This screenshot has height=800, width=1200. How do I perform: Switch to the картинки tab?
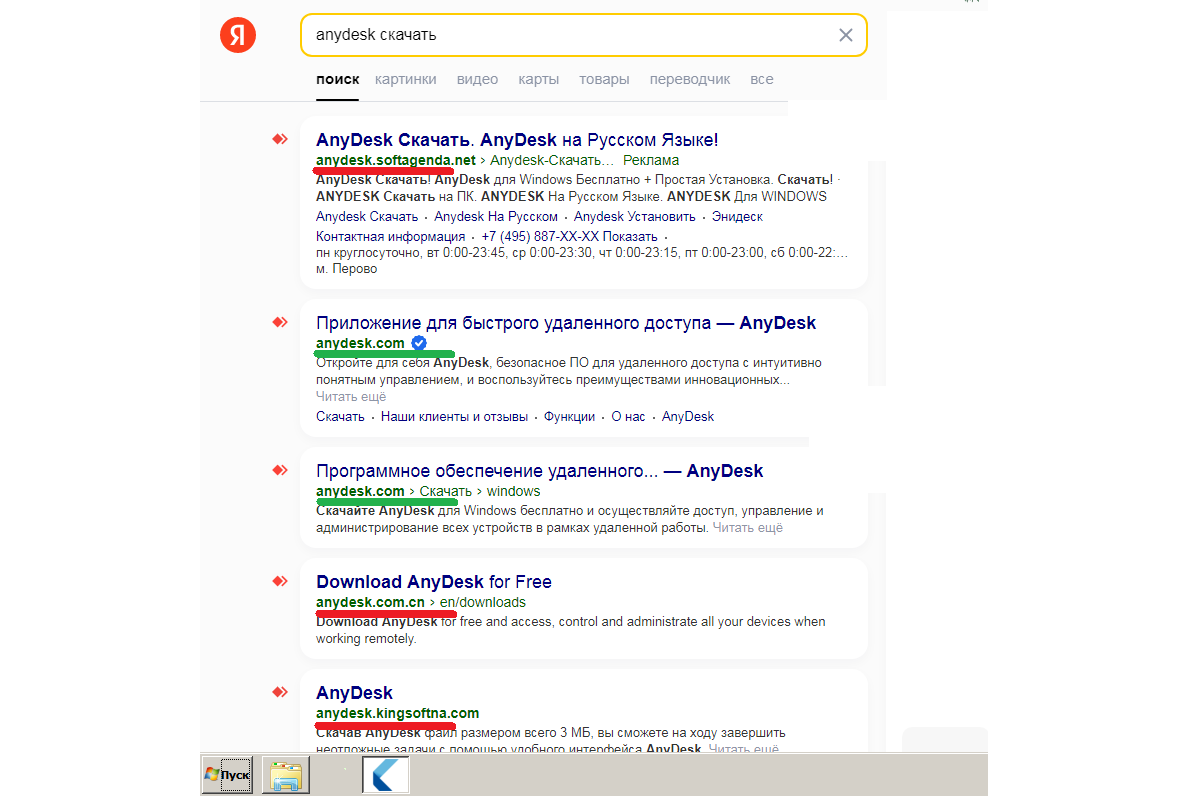406,79
